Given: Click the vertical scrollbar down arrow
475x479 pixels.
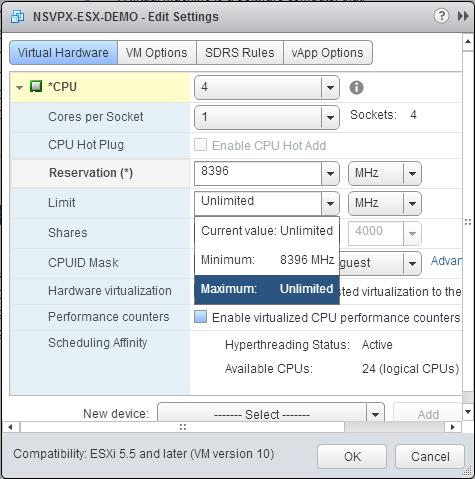Looking at the screenshot, I should [468, 412].
